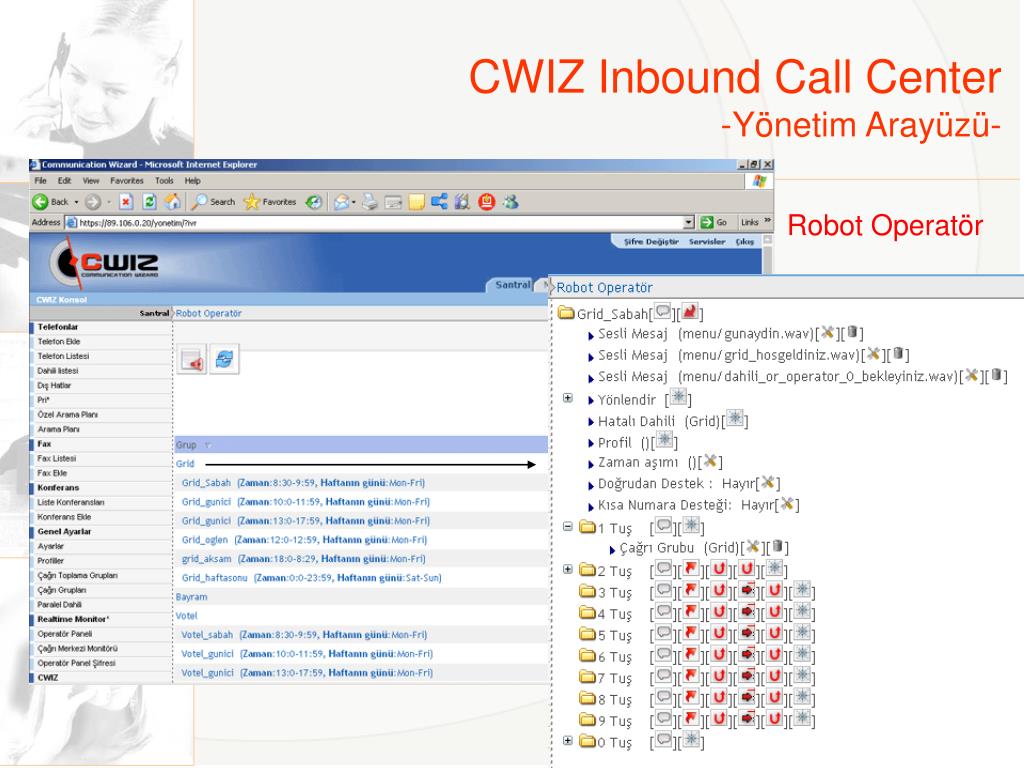This screenshot has height=768, width=1024.
Task: Collapse the 1 Tuş tree node
Action: coord(568,526)
